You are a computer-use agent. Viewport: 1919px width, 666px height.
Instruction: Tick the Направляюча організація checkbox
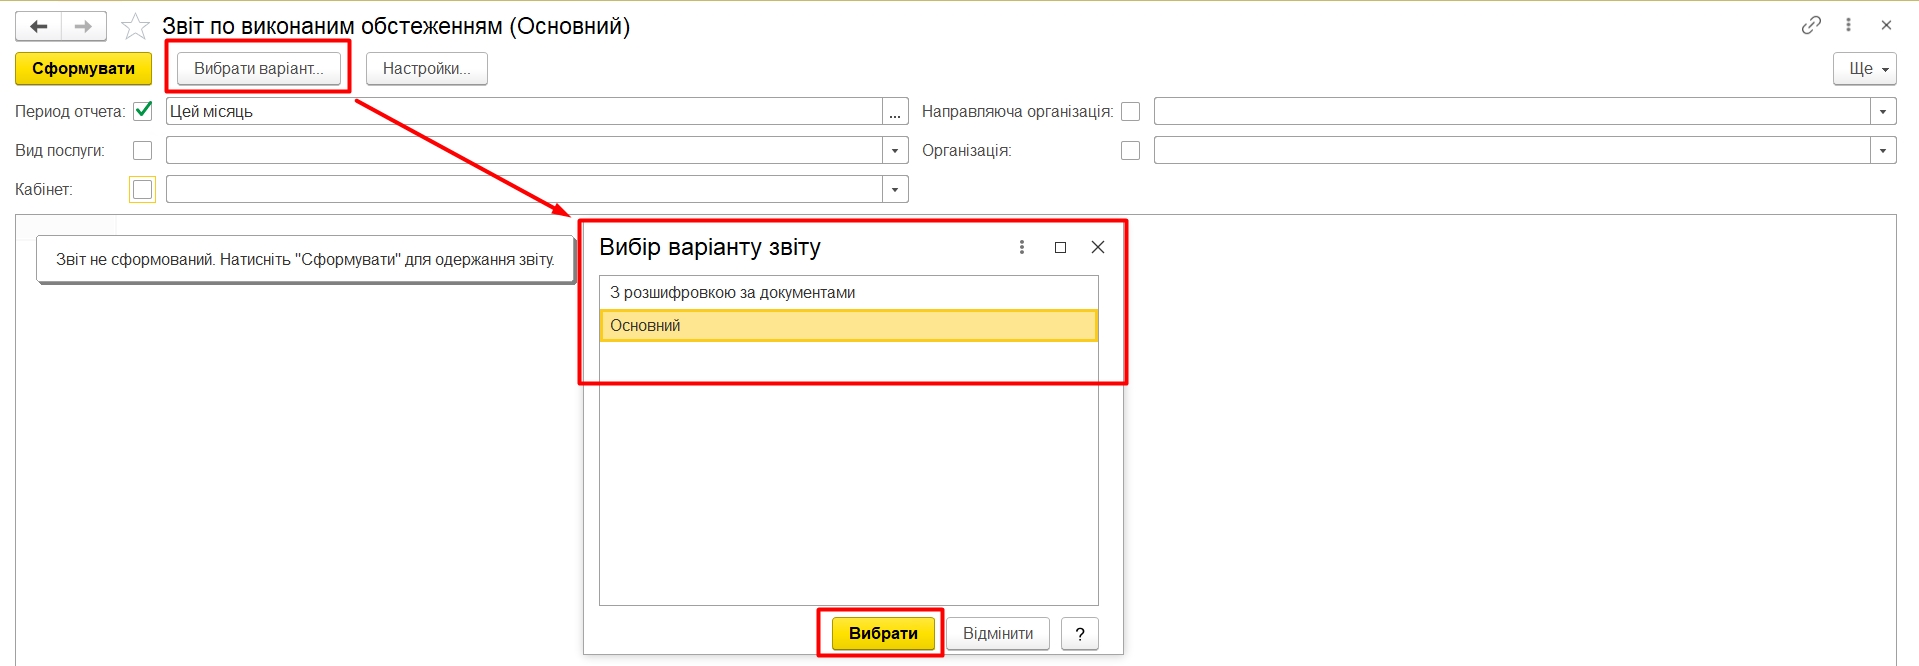[x=1130, y=111]
